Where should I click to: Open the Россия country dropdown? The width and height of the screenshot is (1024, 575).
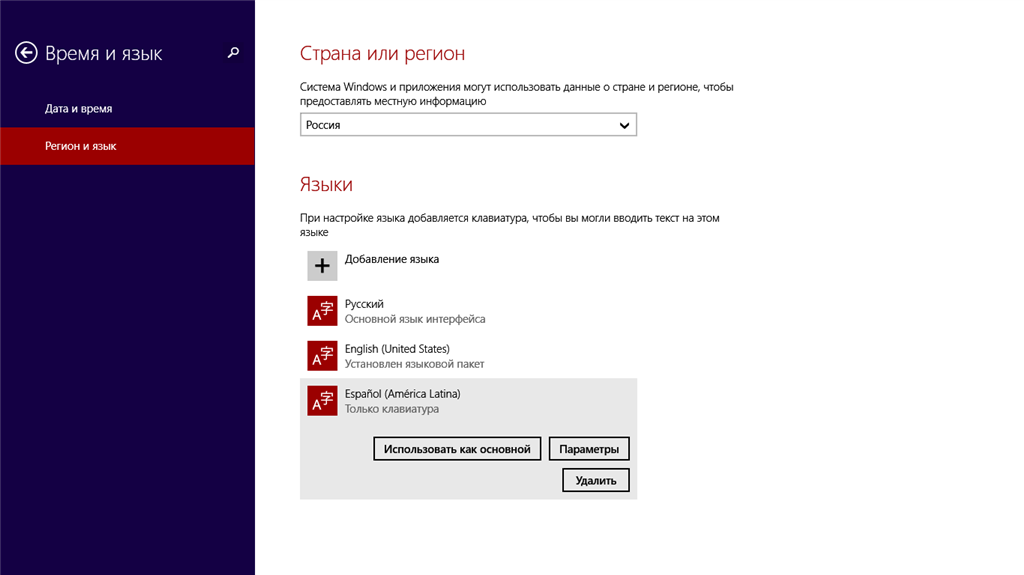point(468,125)
